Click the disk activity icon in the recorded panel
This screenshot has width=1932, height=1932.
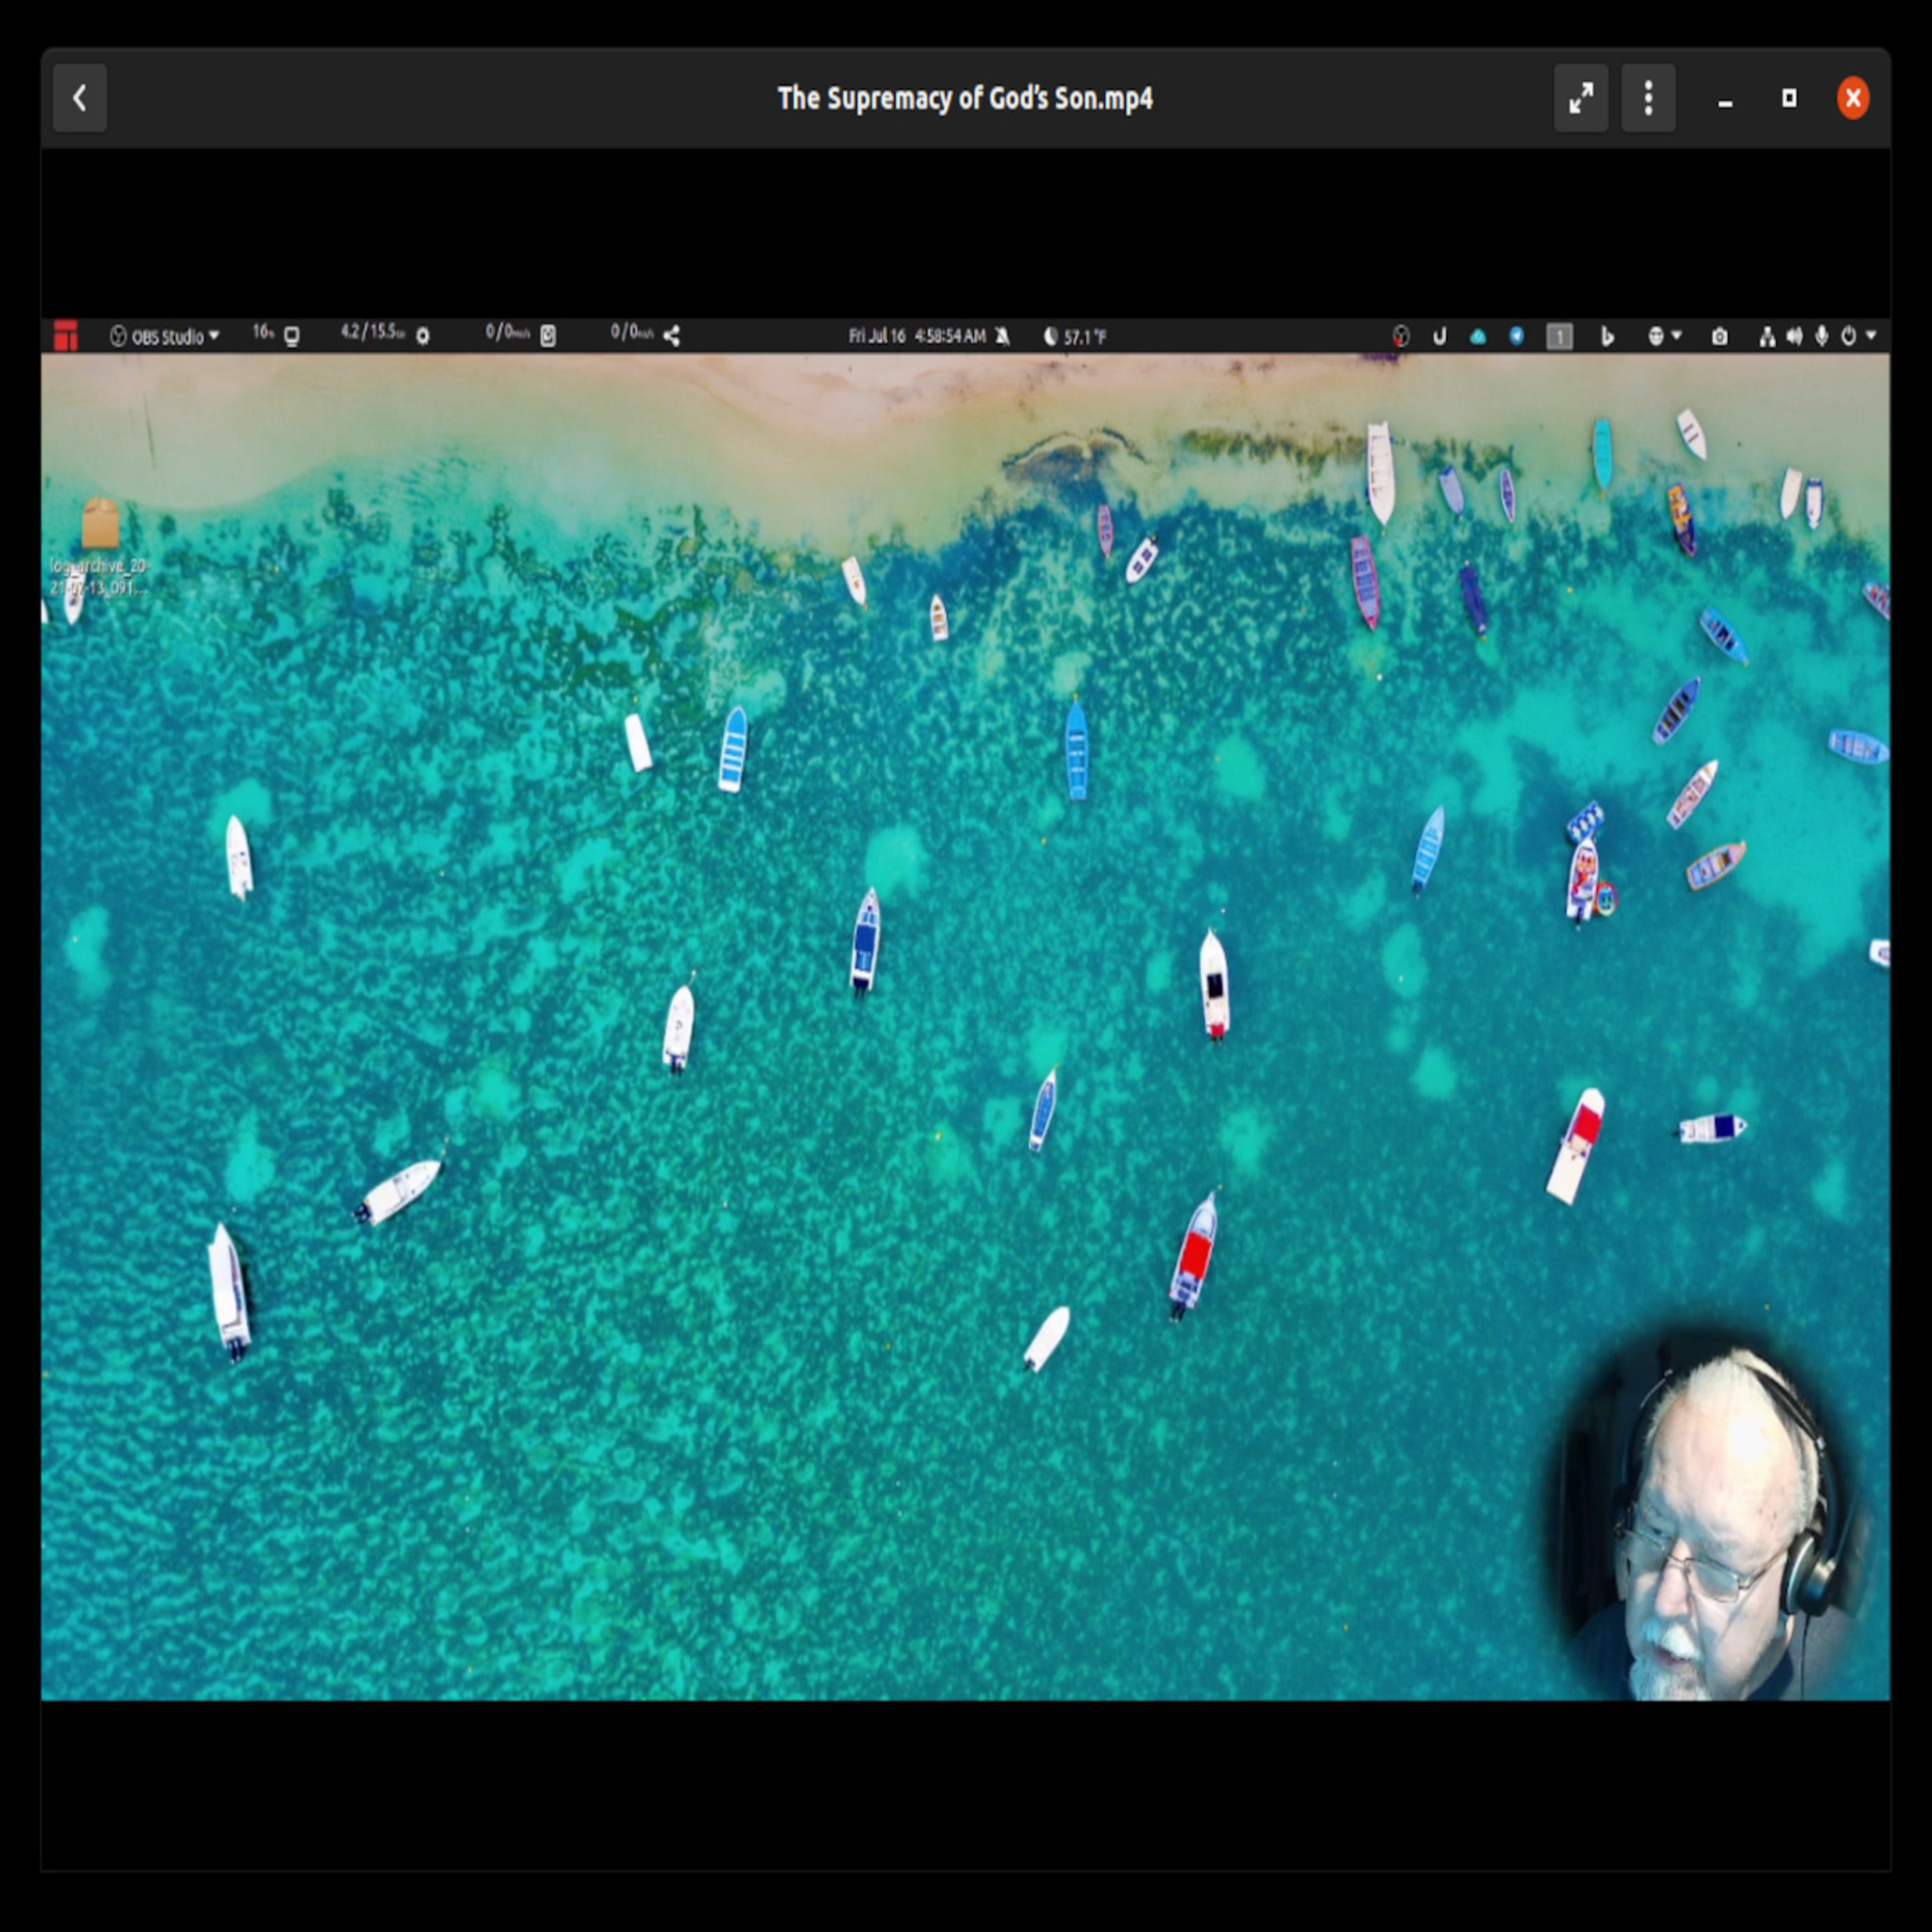[x=548, y=336]
